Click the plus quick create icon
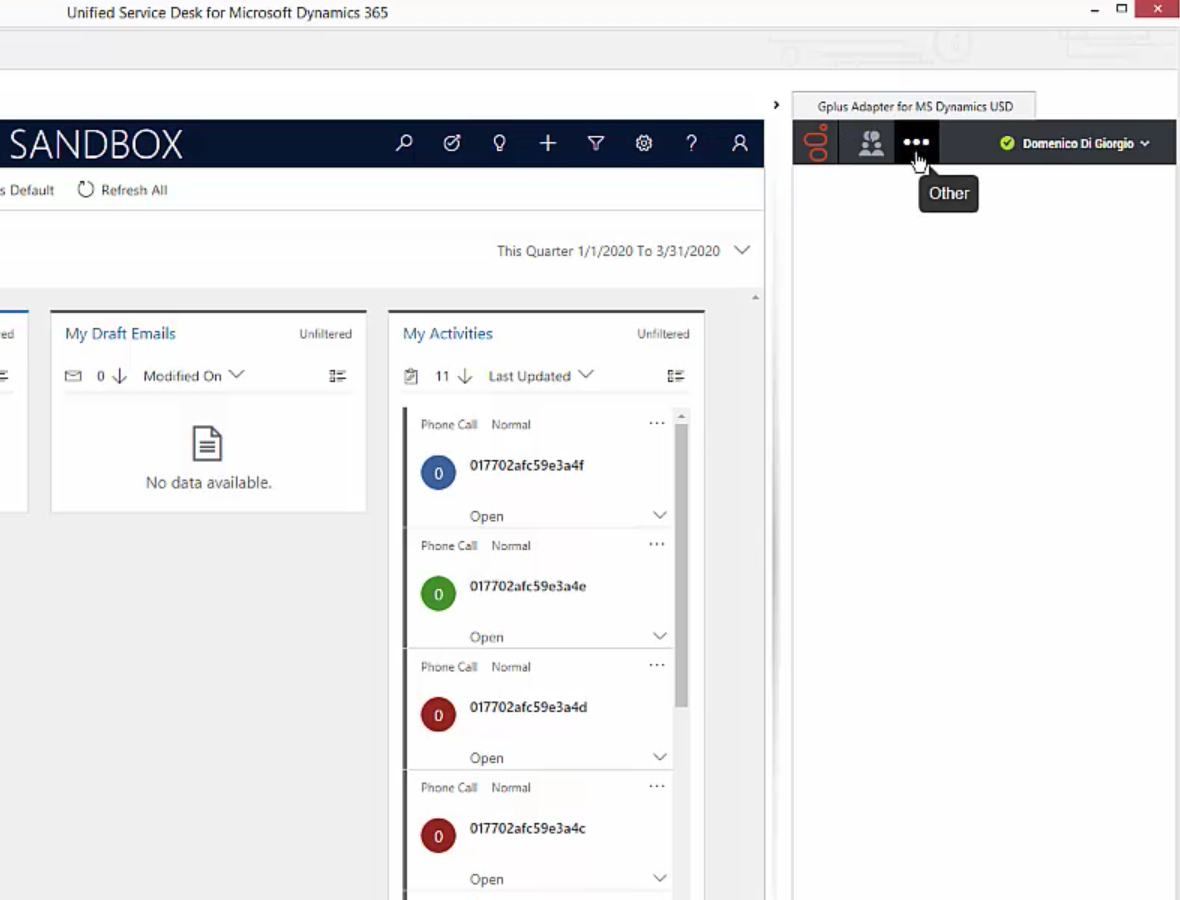 548,142
